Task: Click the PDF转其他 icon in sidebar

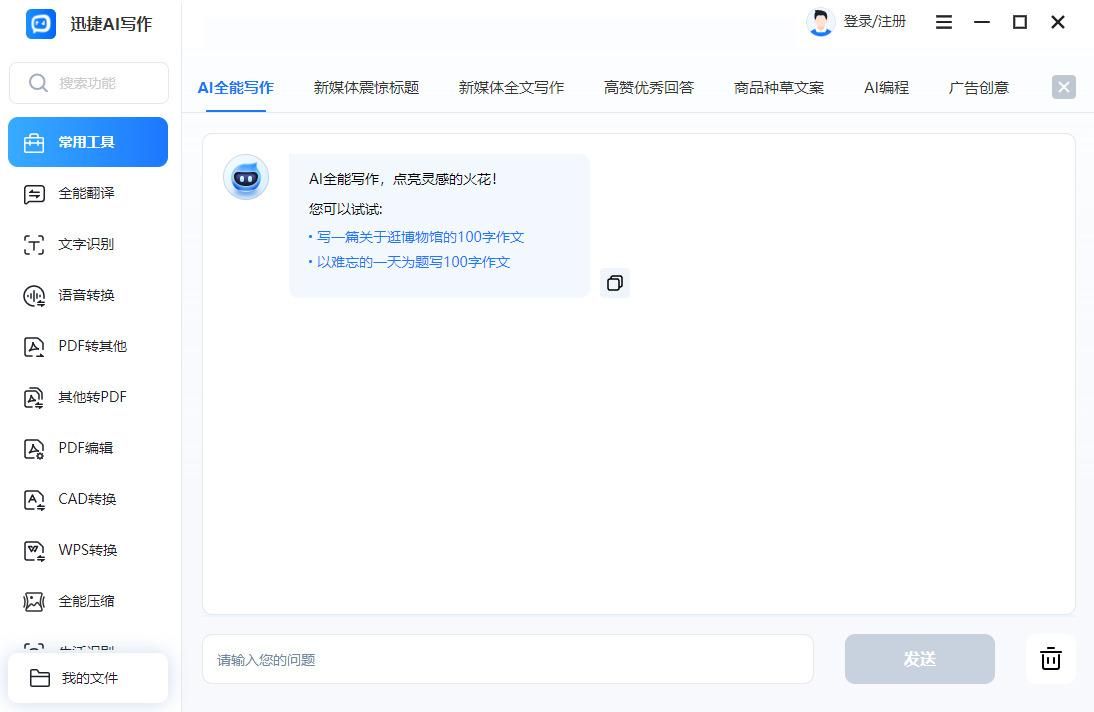Action: point(34,346)
